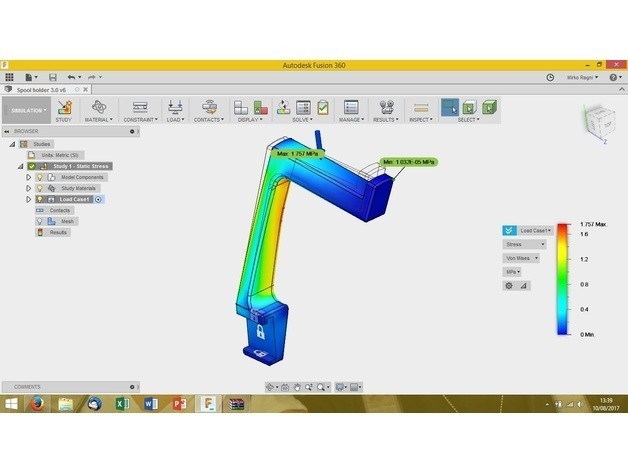The height and width of the screenshot is (472, 628).
Task: Select the Contacts tree item
Action: pyautogui.click(x=54, y=210)
